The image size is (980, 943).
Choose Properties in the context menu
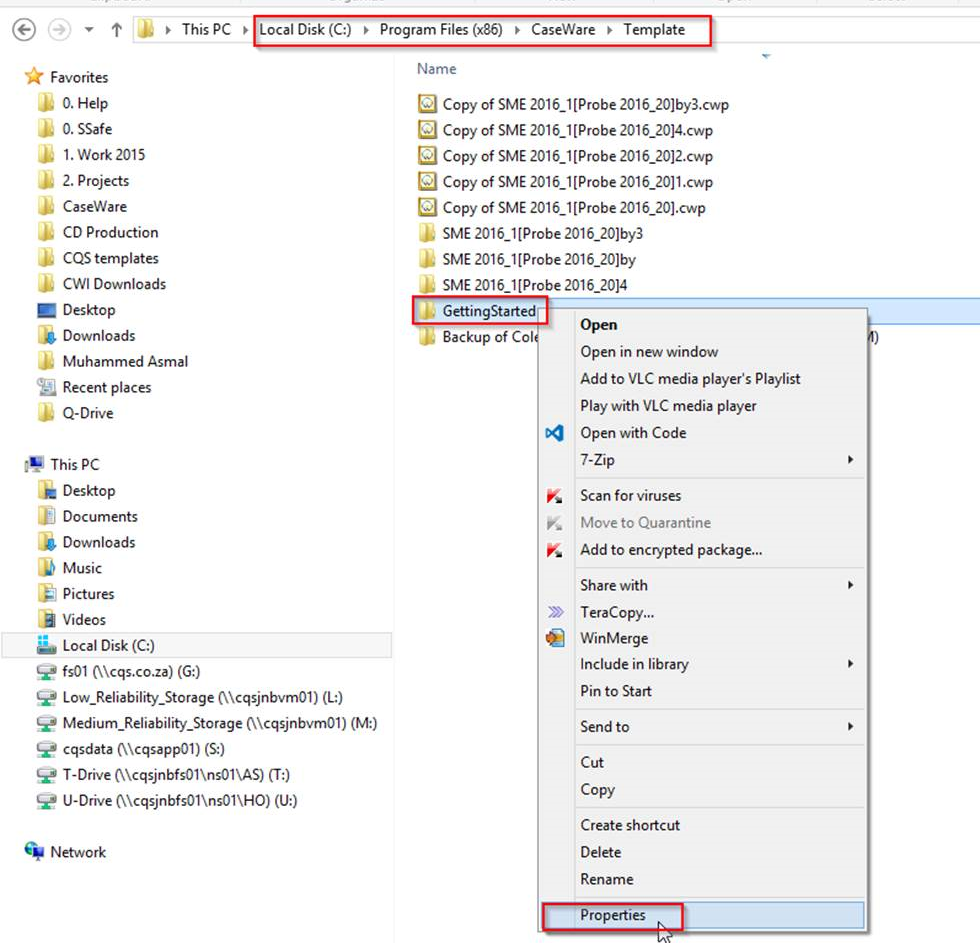pos(703,915)
